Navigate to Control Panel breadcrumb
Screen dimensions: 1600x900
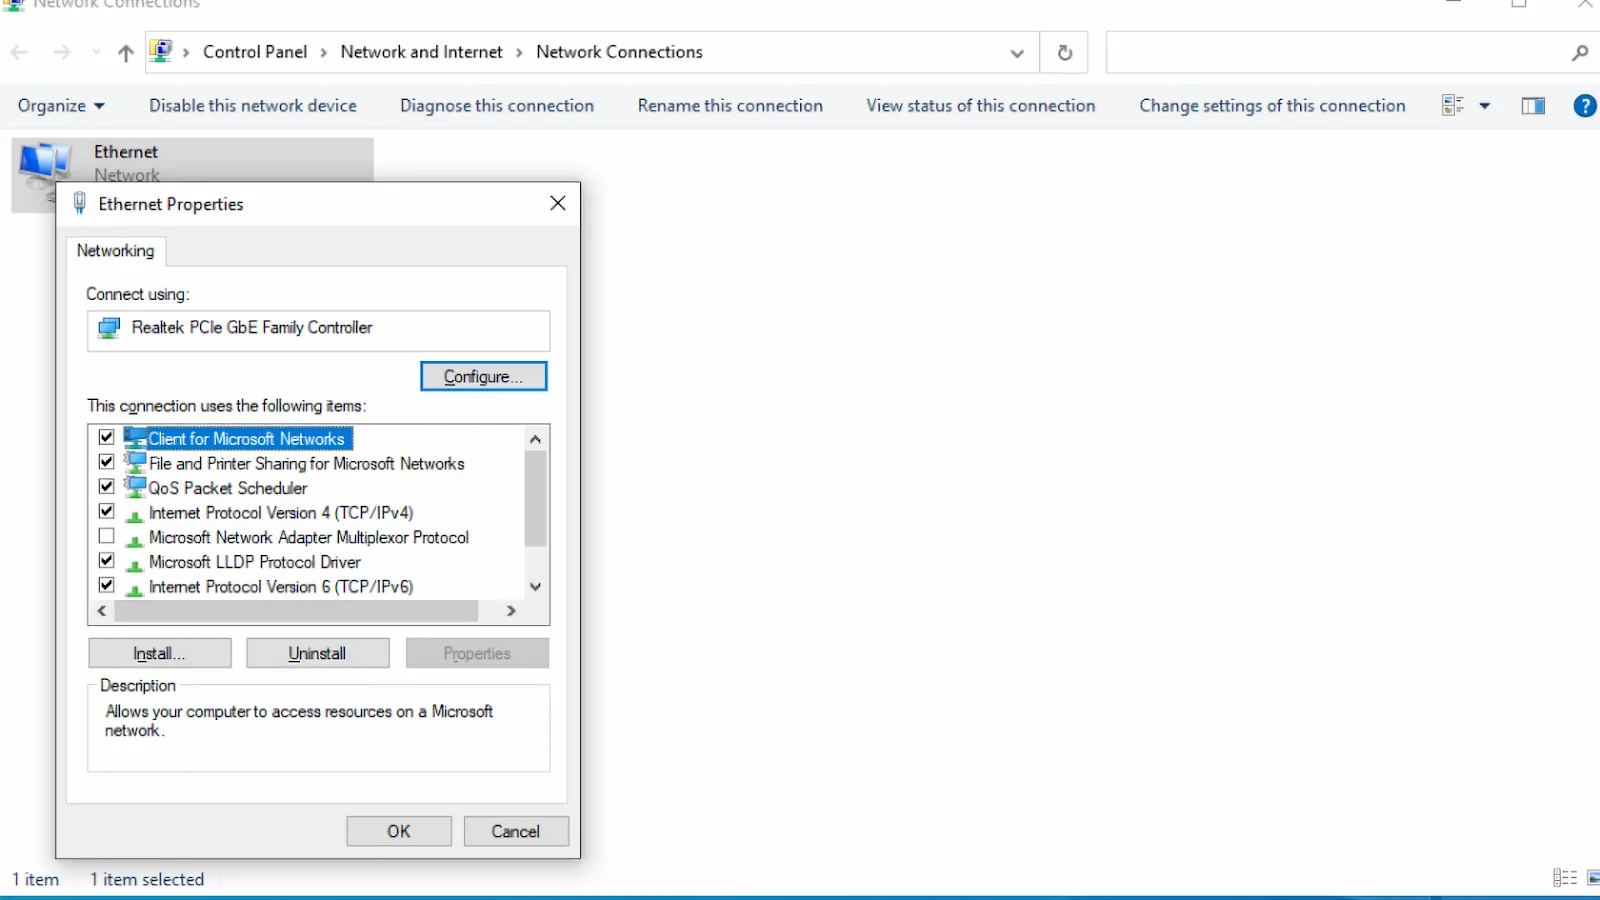(255, 52)
